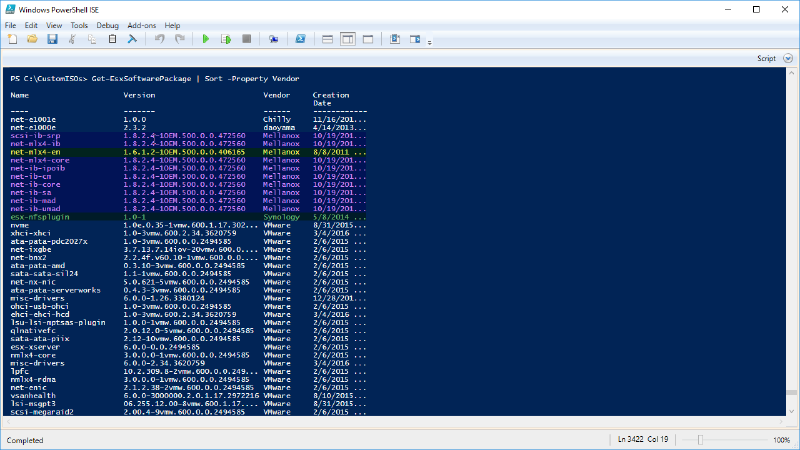
Task: Click the Name column header
Action: pyautogui.click(x=19, y=95)
